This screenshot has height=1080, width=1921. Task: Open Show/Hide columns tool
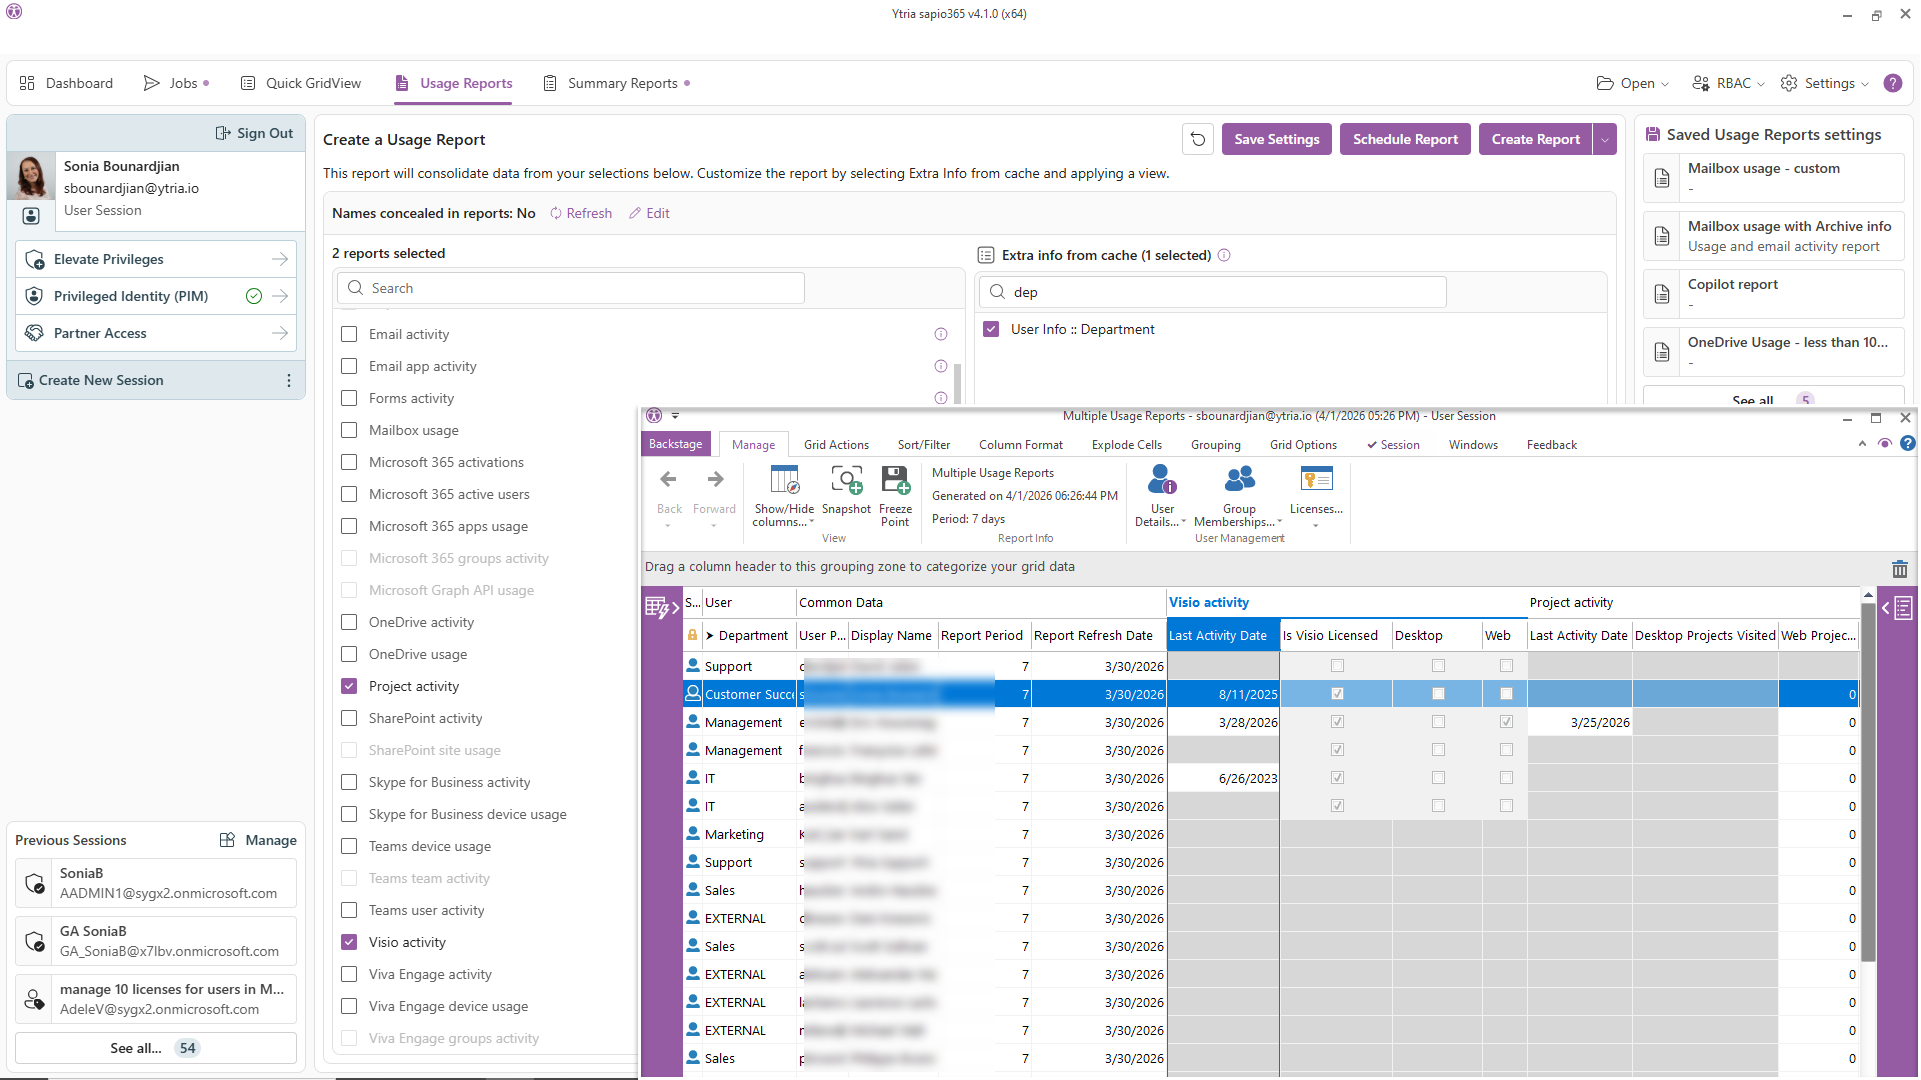[x=784, y=482]
